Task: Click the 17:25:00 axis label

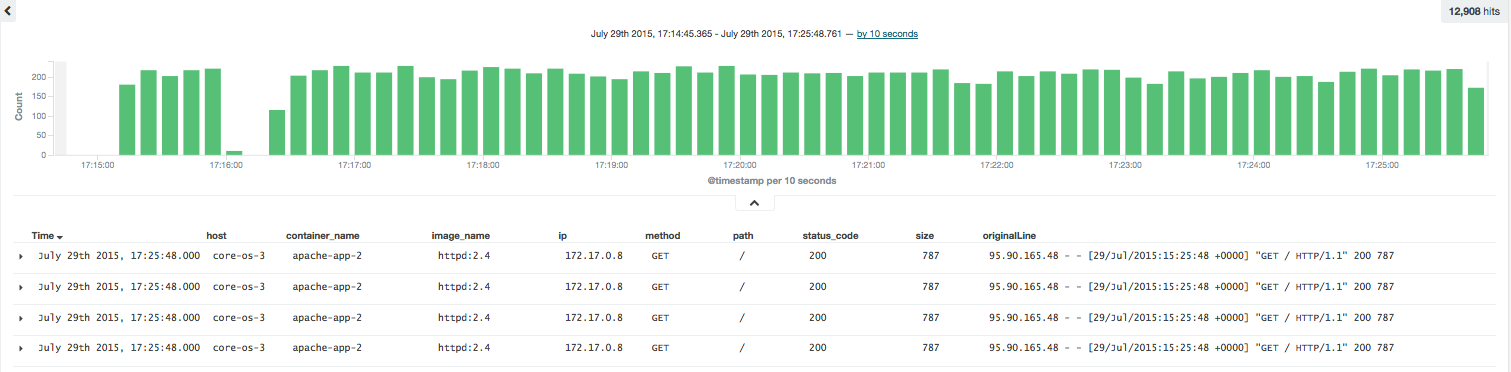Action: point(1382,165)
